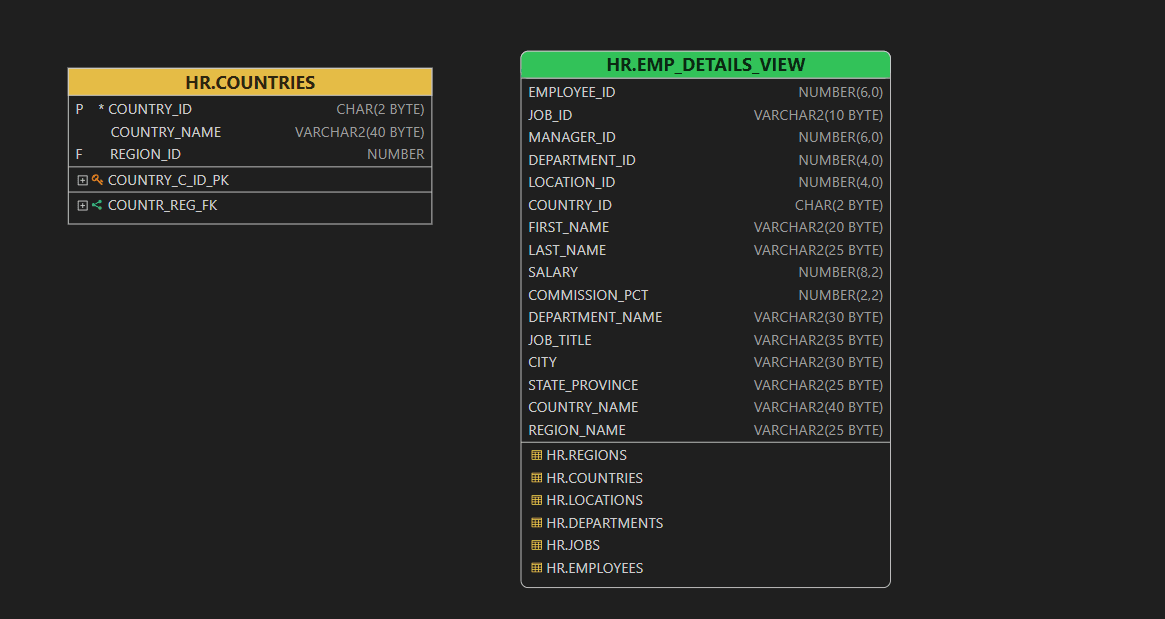Image resolution: width=1165 pixels, height=619 pixels.
Task: Click the table icon next to HR.COUNTRIES
Action: pyautogui.click(x=536, y=477)
